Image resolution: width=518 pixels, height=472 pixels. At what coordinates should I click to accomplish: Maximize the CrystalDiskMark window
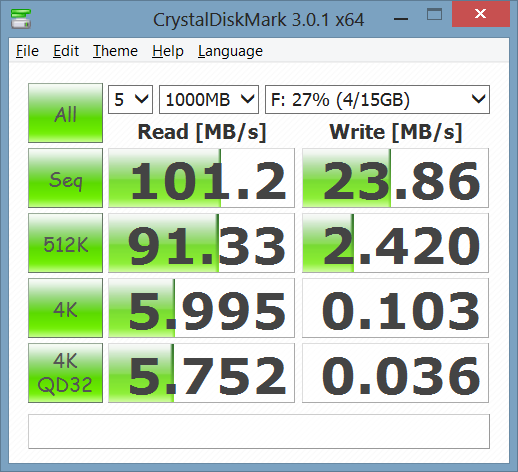coord(434,15)
